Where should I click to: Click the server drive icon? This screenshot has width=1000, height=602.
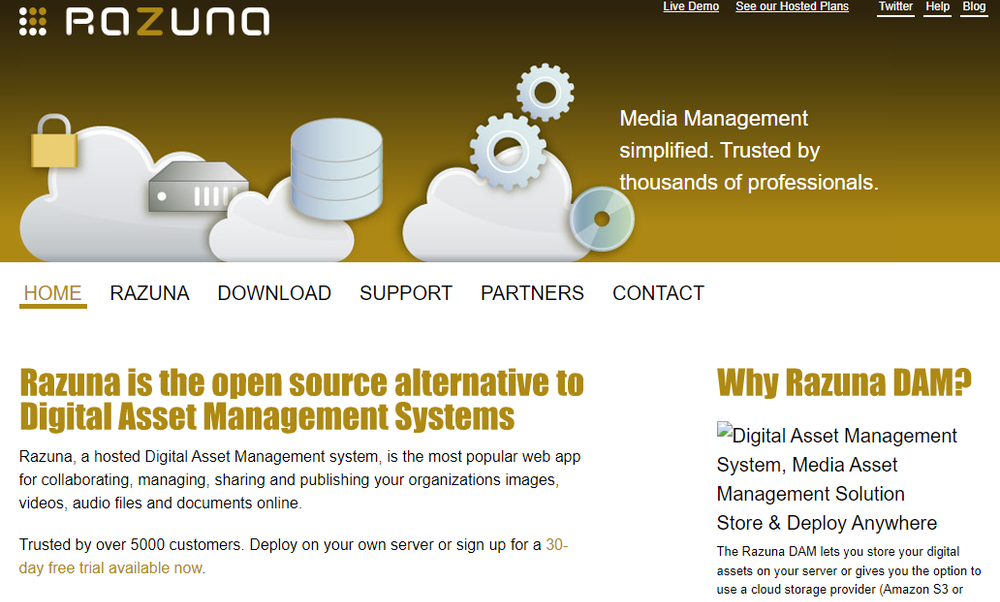point(198,186)
